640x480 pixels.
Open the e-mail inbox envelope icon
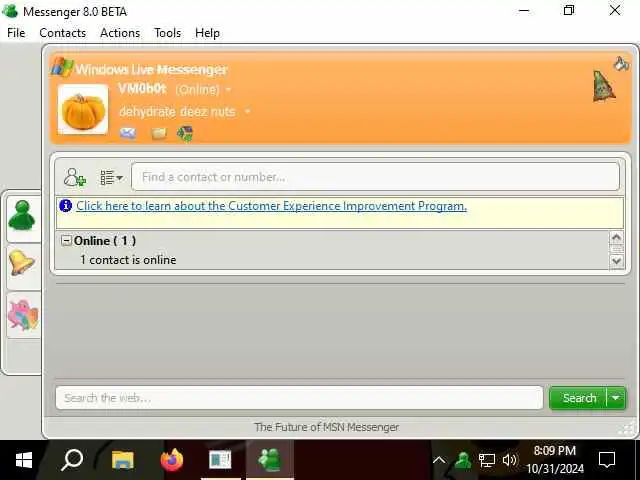128,133
